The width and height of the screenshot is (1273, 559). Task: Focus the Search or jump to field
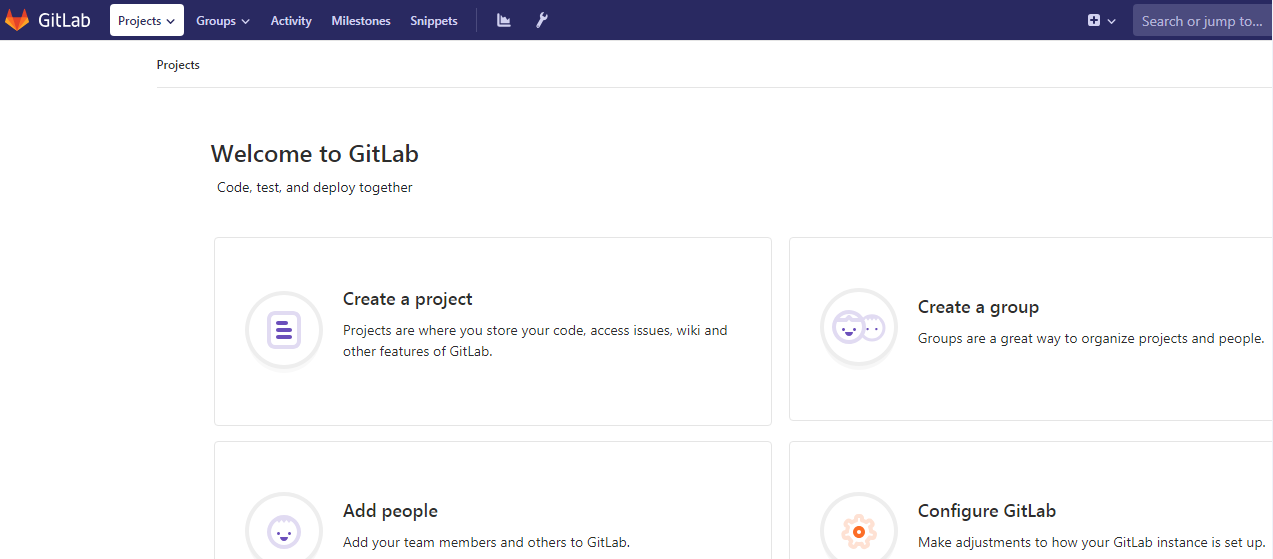tap(1202, 20)
